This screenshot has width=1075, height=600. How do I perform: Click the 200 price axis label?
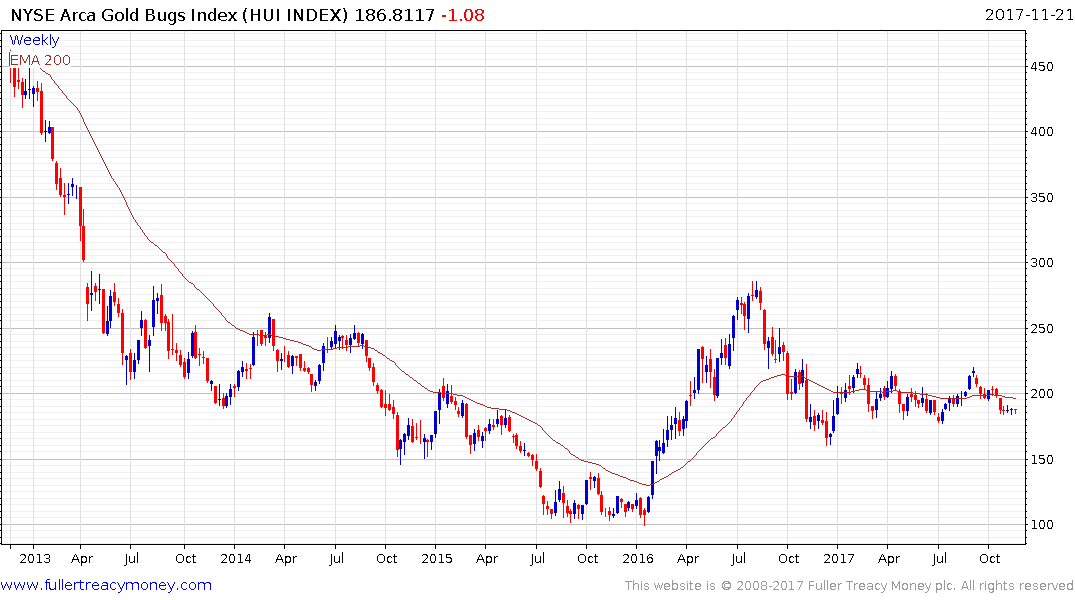pyautogui.click(x=1042, y=394)
